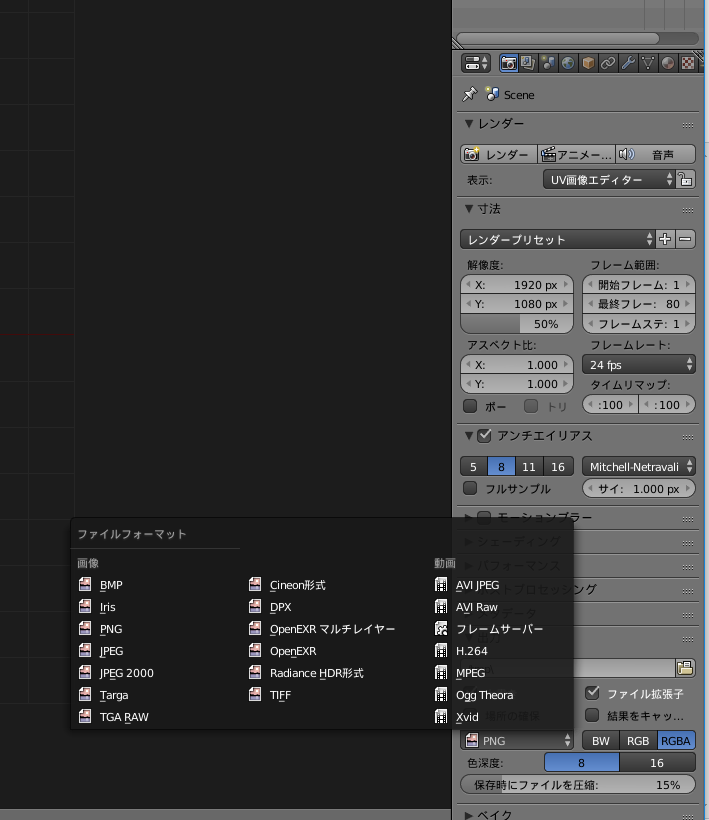Open the editor type selector in properties header
Screen dimensions: 709x820
click(x=475, y=63)
